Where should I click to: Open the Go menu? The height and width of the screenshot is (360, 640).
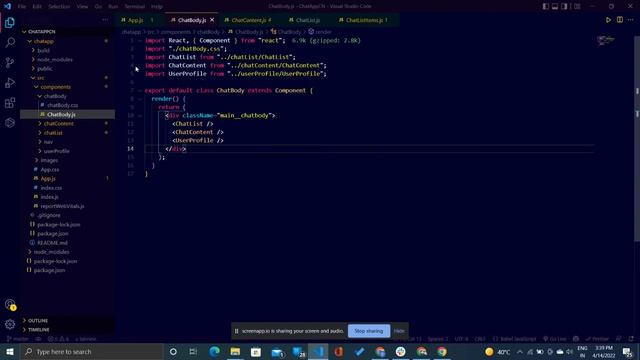tap(98, 7)
